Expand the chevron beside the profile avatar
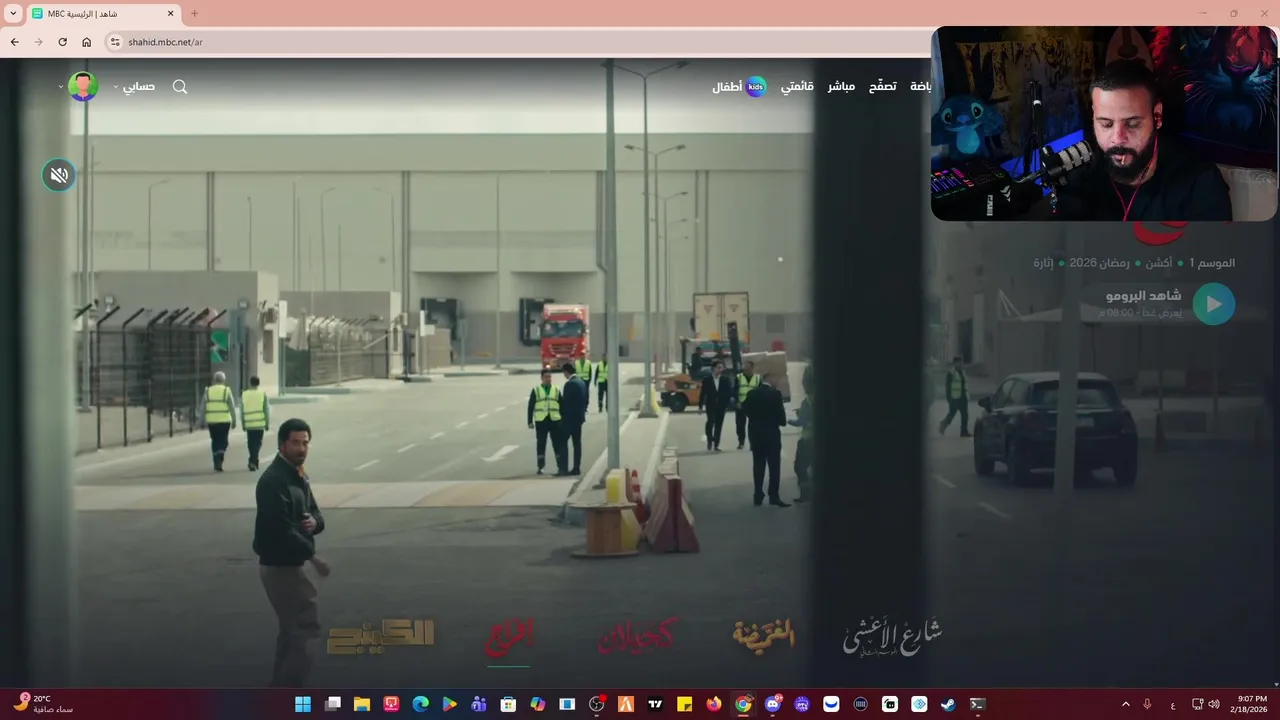Screen dimensions: 1280x720 tap(61, 87)
